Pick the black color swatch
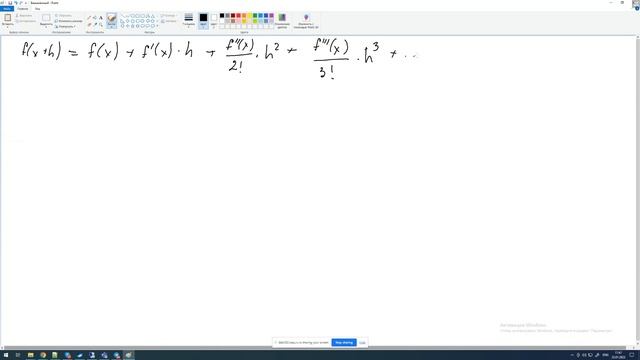 tap(222, 16)
